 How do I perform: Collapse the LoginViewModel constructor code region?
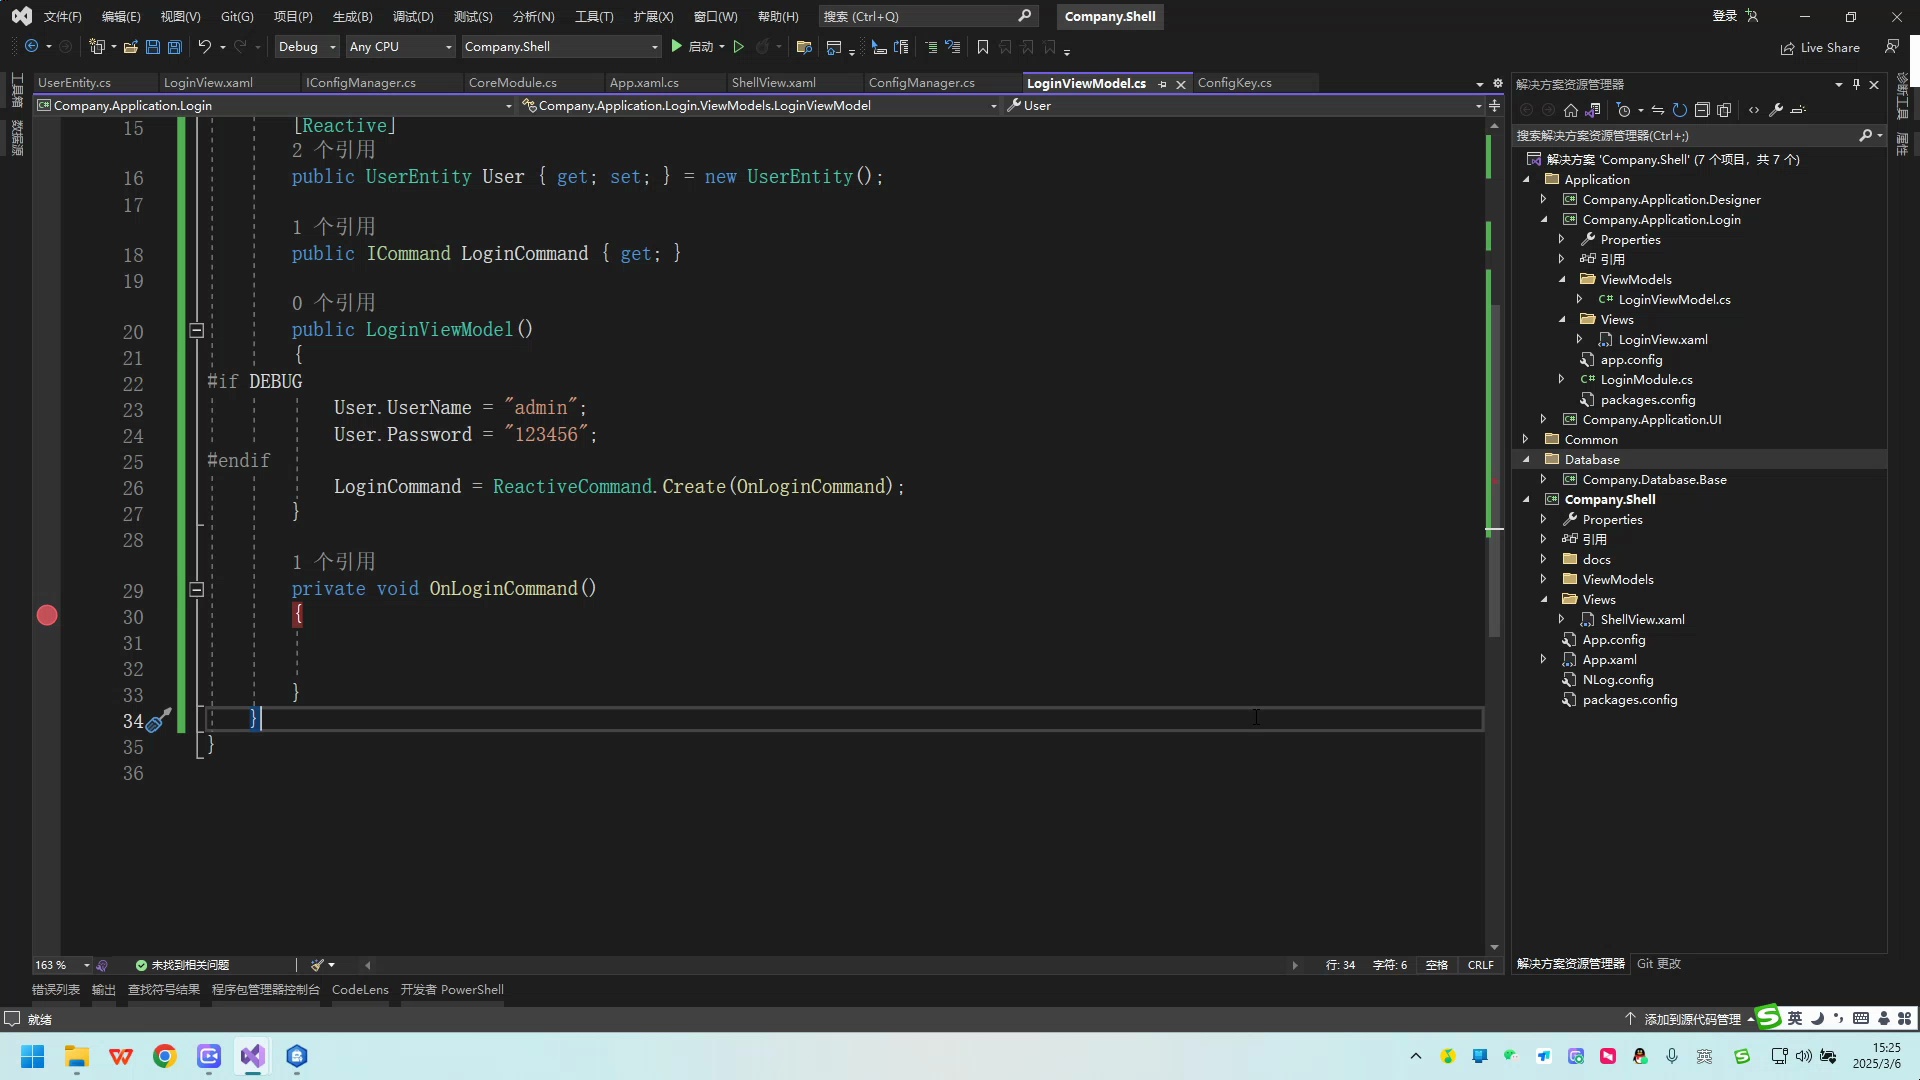click(196, 330)
